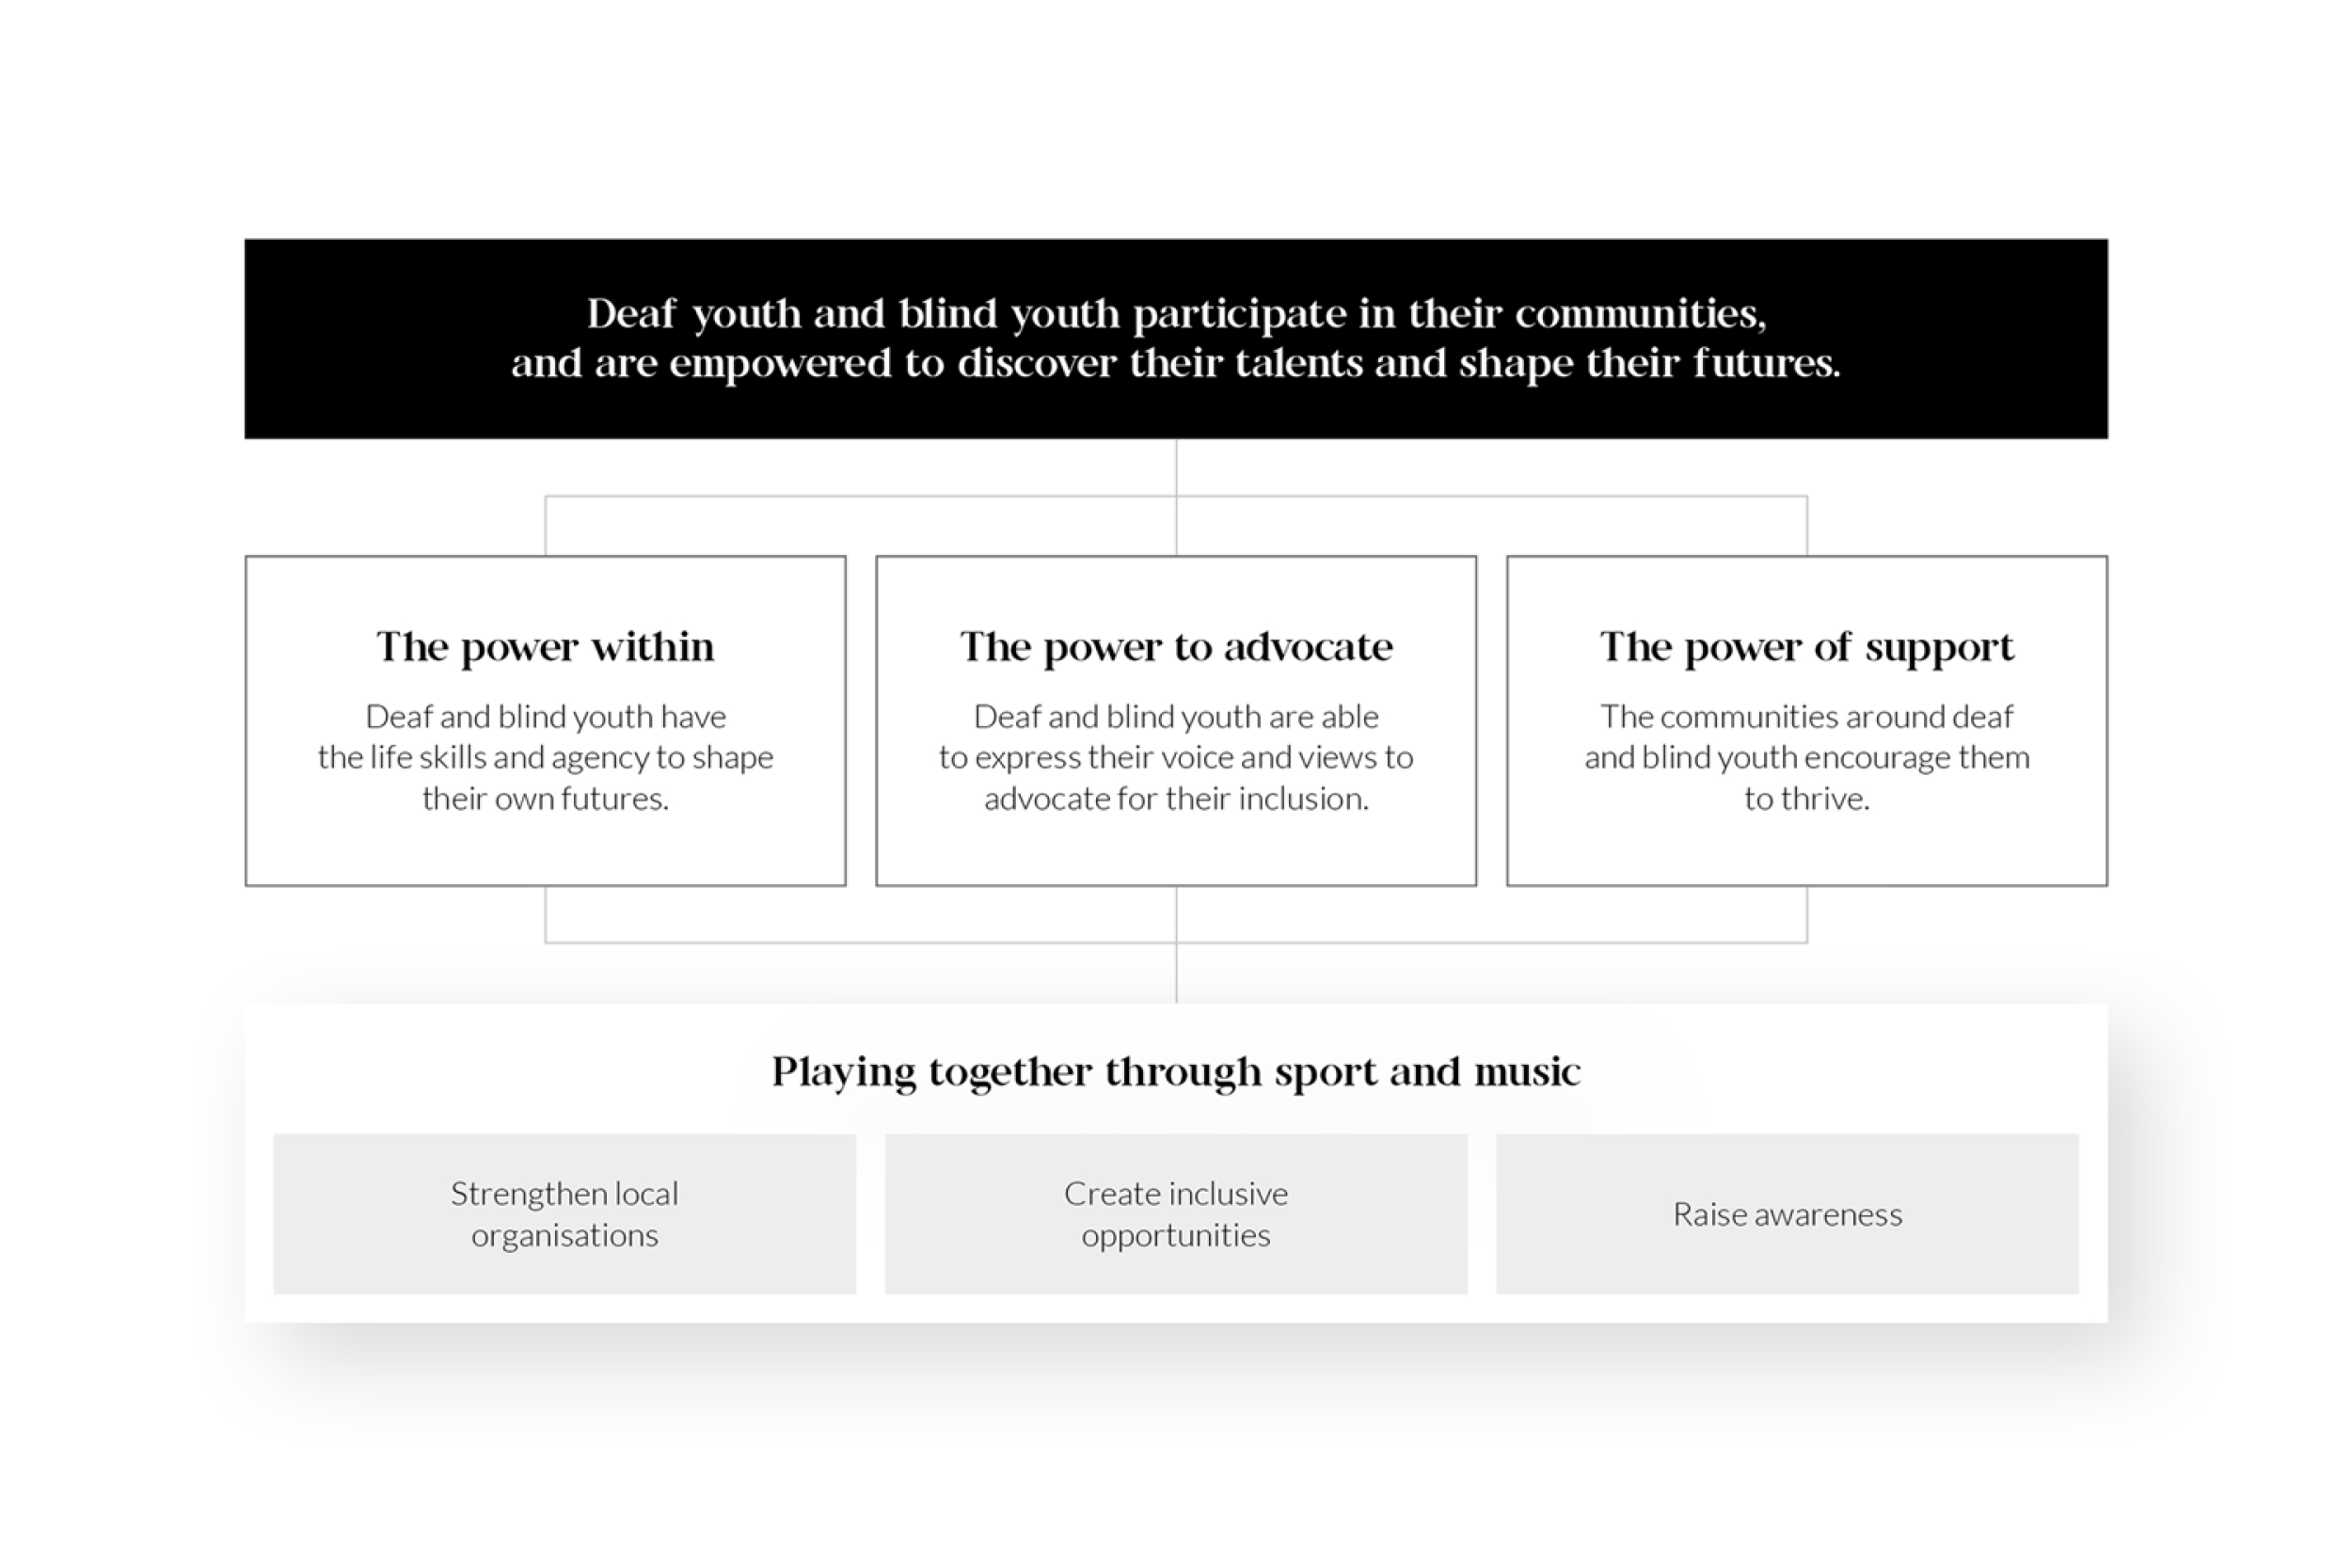The height and width of the screenshot is (1568, 2352).
Task: Click the 'Raise awareness' box
Action: pyautogui.click(x=1787, y=1213)
